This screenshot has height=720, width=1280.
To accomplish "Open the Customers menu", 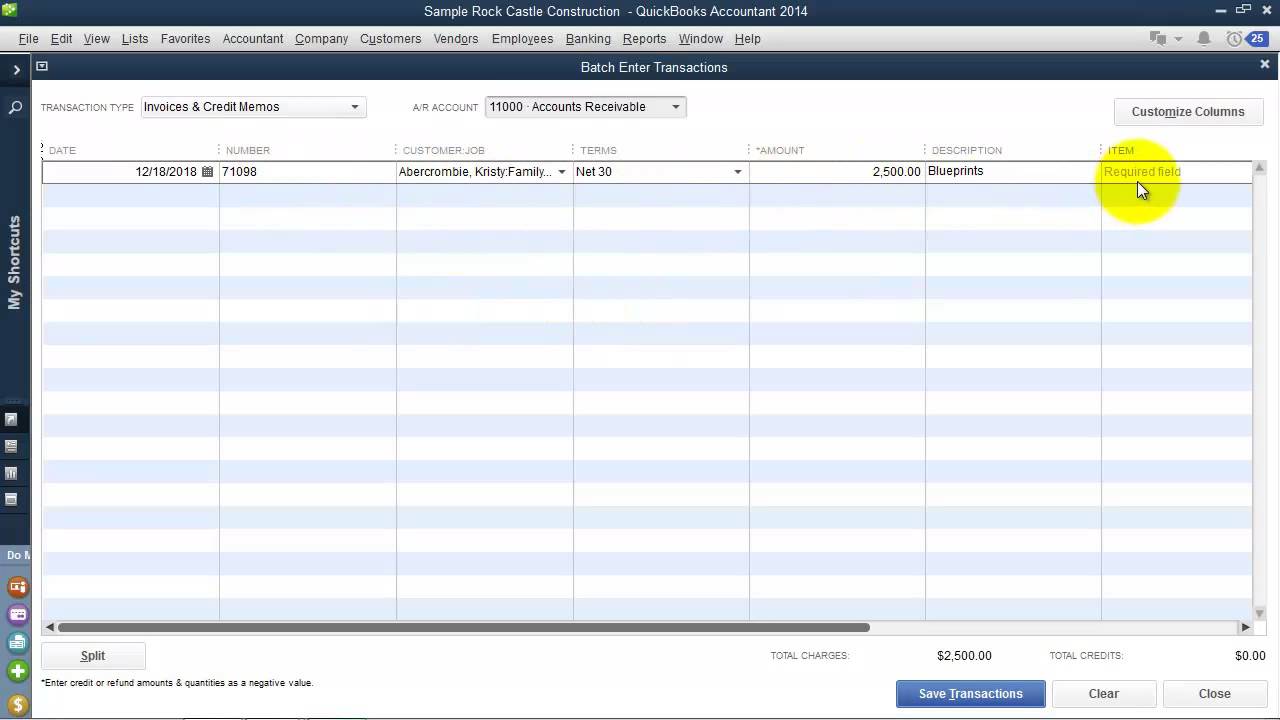I will pyautogui.click(x=390, y=39).
